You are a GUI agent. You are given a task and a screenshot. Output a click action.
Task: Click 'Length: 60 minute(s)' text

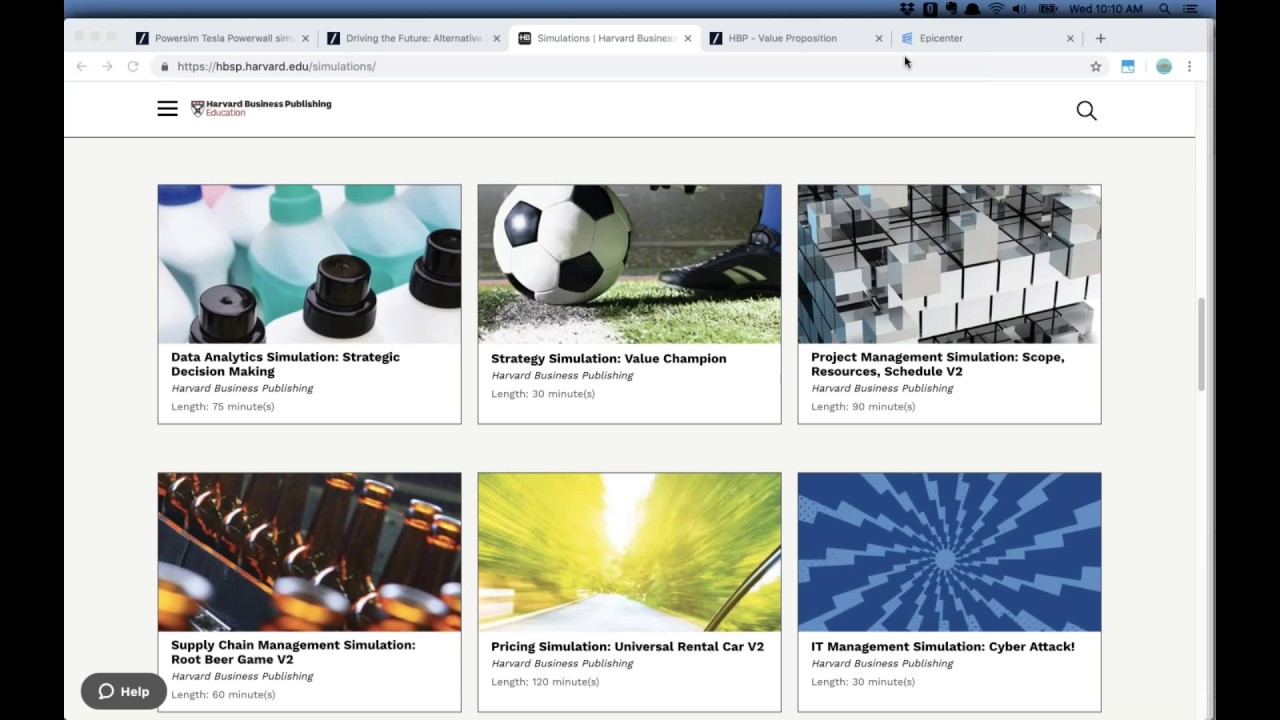(x=223, y=694)
